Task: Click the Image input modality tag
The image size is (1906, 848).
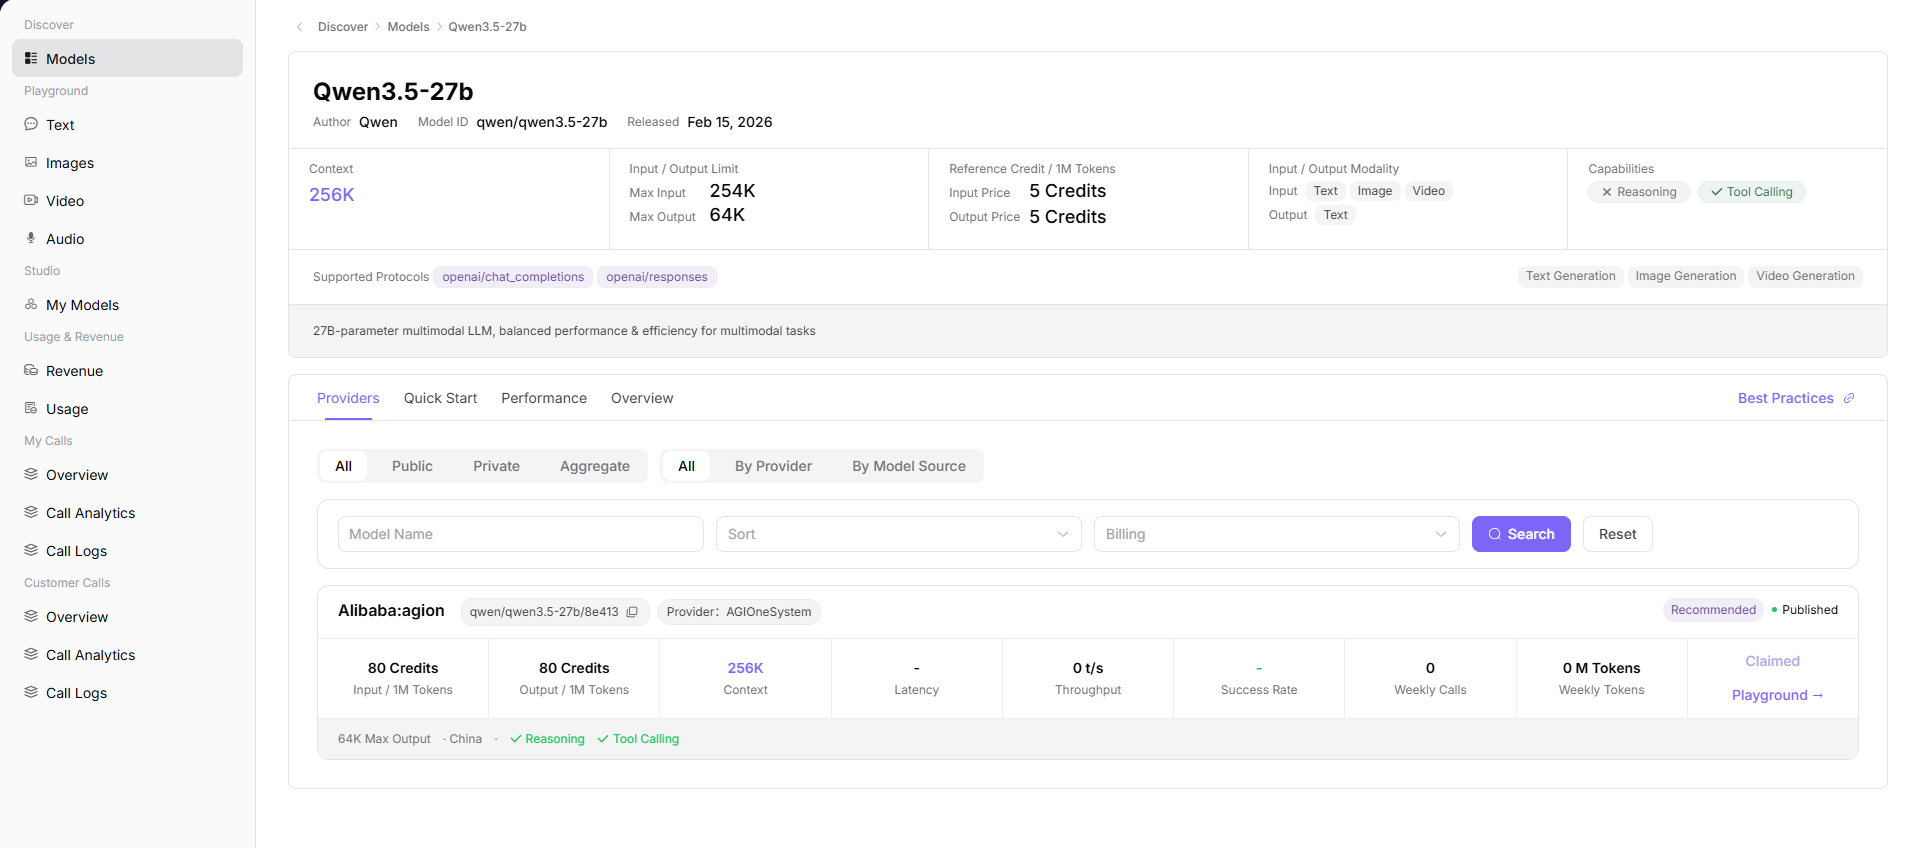Action: (1375, 191)
